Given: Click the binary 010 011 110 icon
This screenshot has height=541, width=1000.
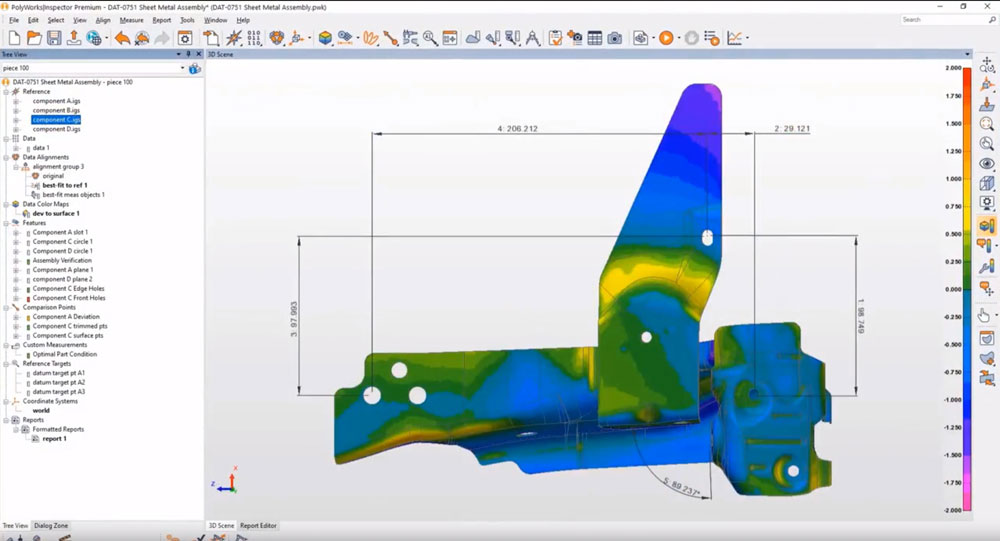Looking at the screenshot, I should pos(254,38).
